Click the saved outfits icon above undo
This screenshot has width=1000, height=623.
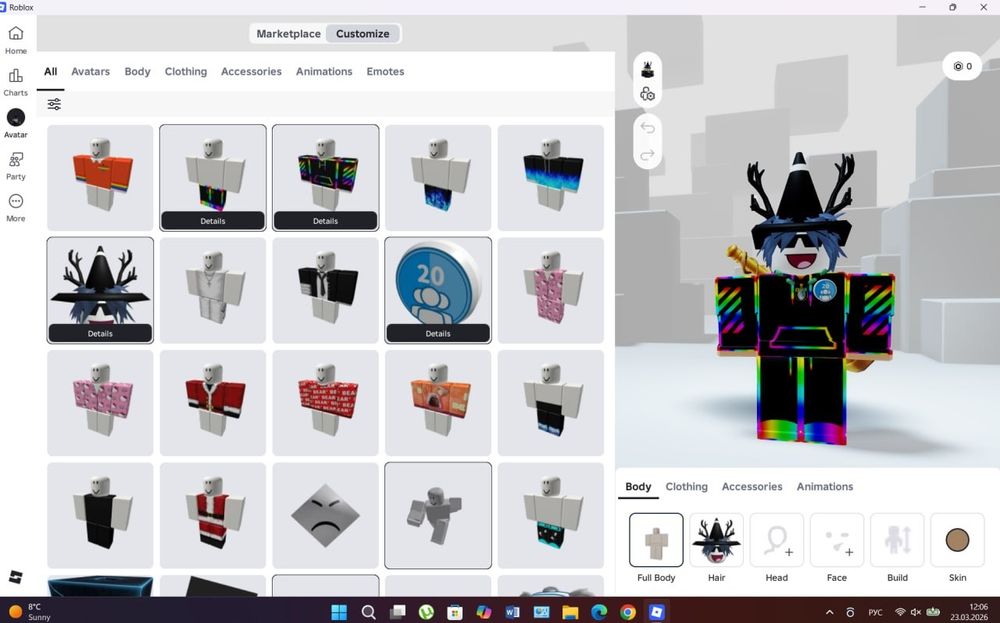tap(647, 70)
